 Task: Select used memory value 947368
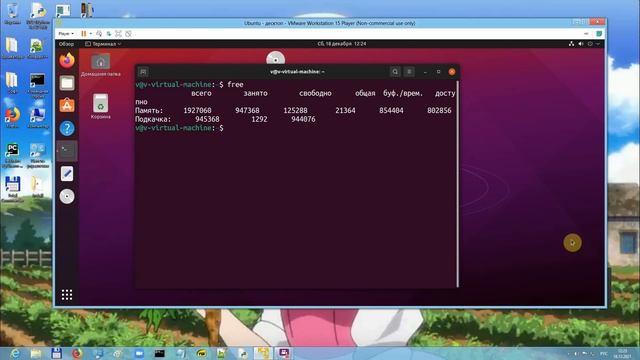(x=247, y=111)
